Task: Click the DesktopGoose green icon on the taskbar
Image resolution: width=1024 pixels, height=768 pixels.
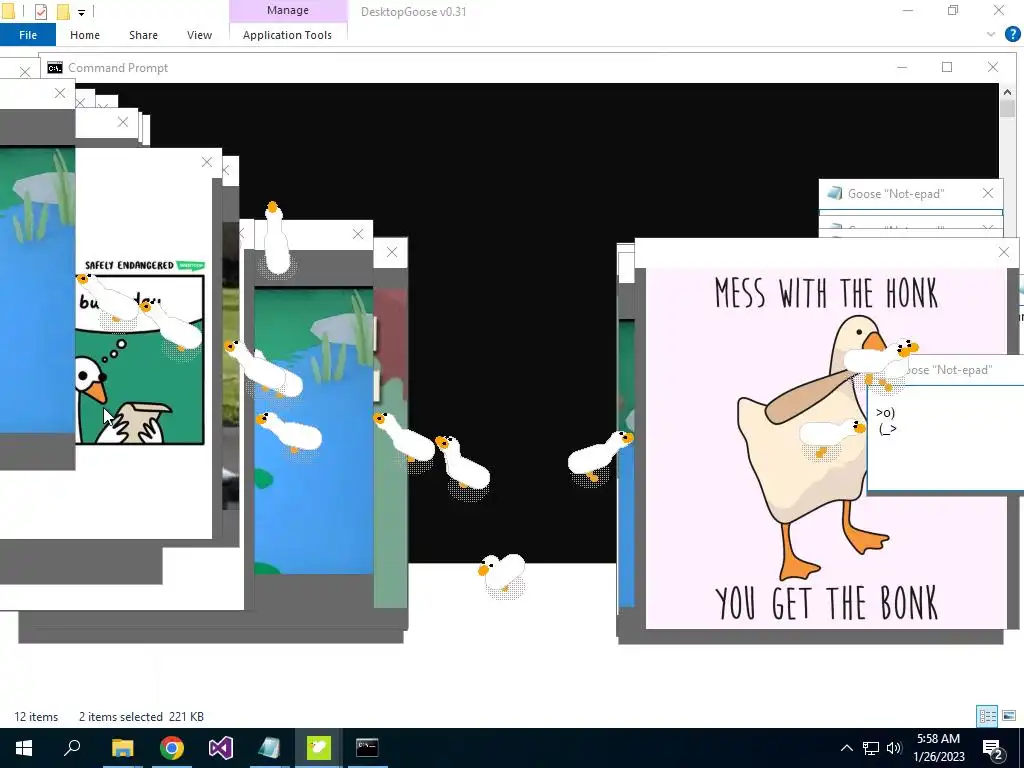Action: click(x=319, y=748)
